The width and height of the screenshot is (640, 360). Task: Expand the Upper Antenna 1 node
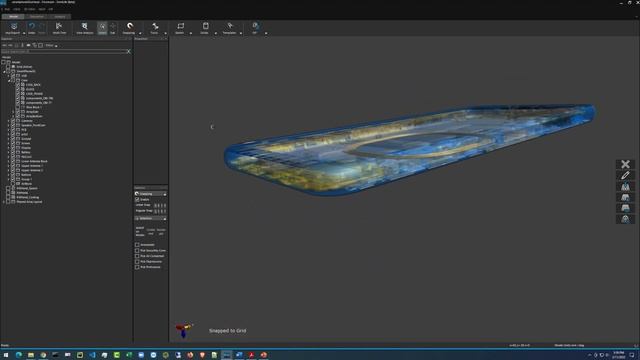(x=9, y=166)
